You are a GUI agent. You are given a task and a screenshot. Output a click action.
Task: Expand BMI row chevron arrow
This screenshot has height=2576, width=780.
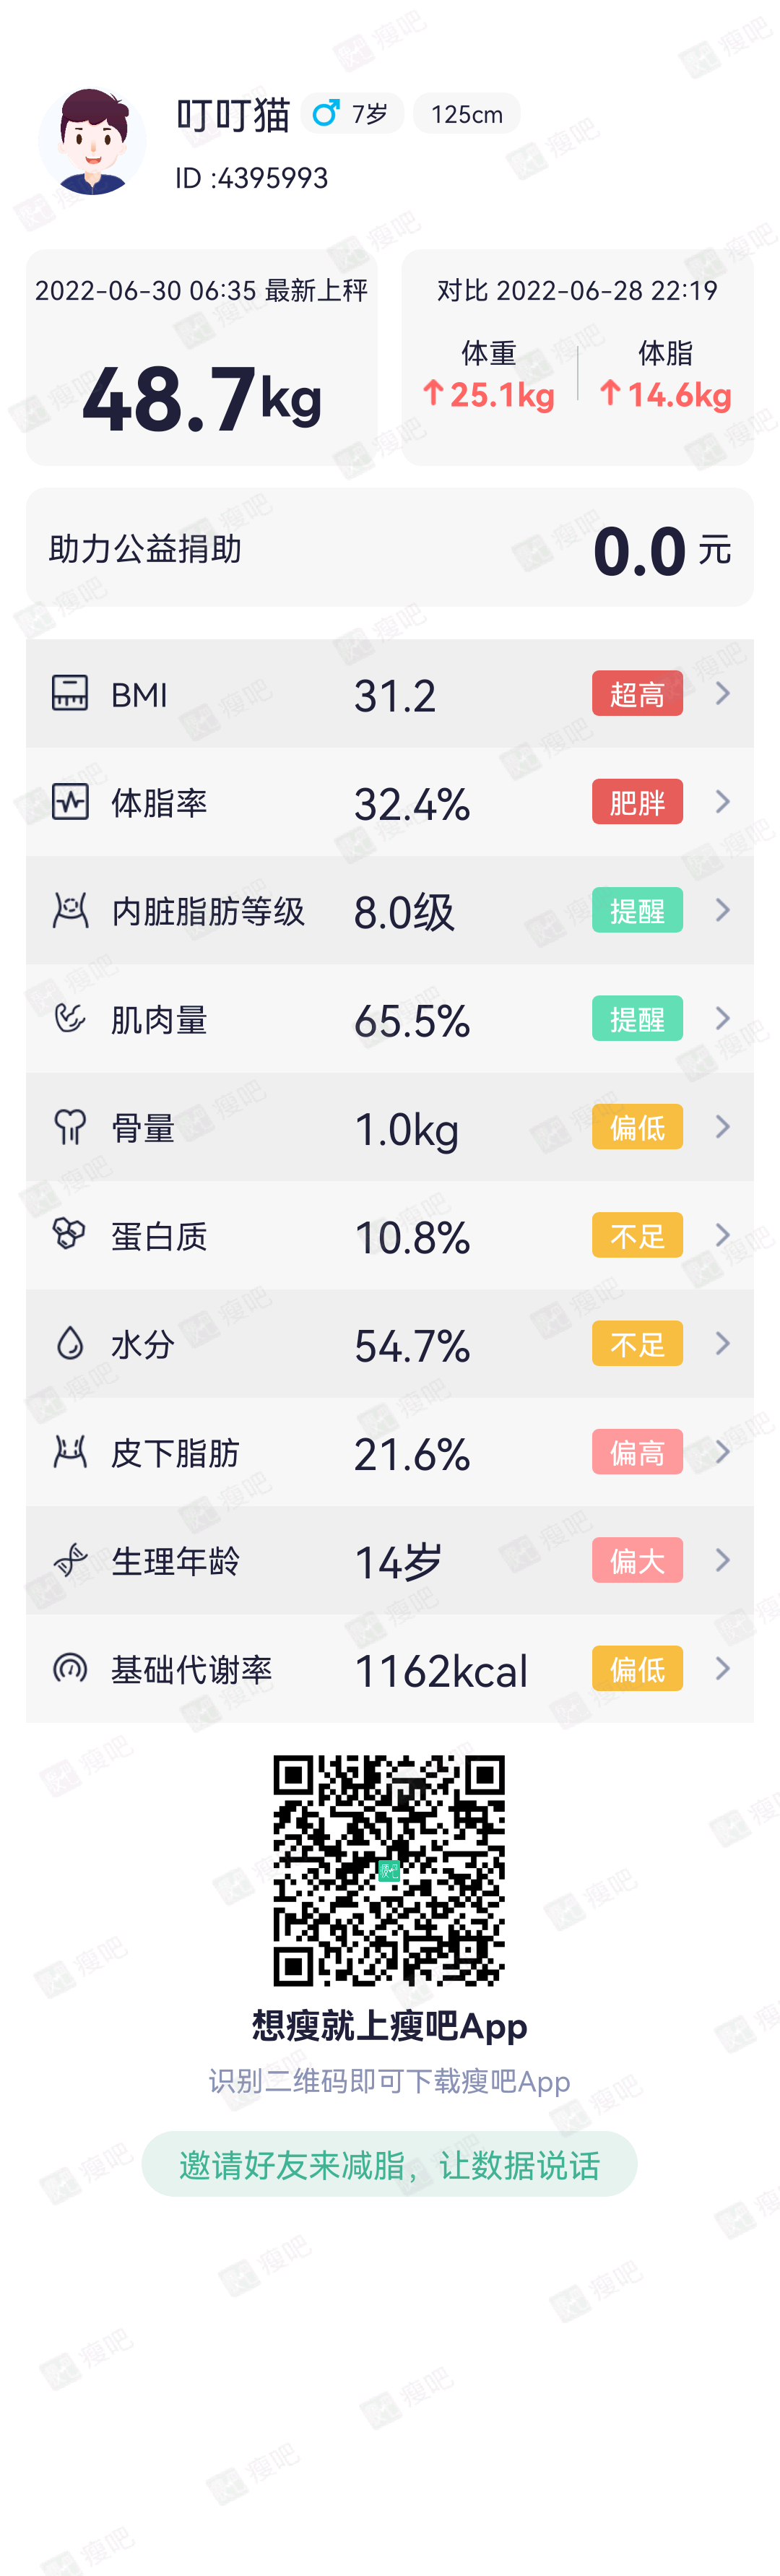click(x=723, y=693)
